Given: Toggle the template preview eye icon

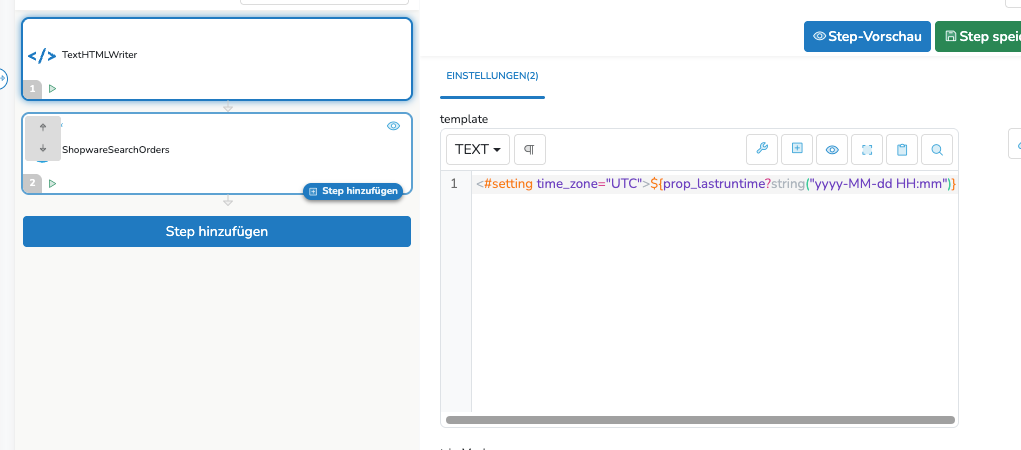Looking at the screenshot, I should coord(832,149).
